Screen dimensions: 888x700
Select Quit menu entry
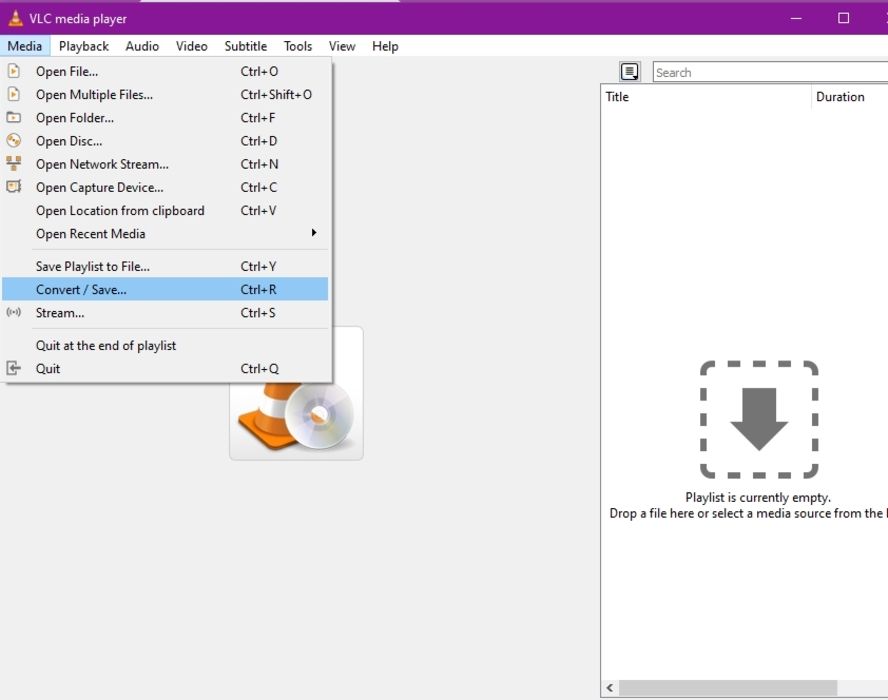(x=165, y=369)
